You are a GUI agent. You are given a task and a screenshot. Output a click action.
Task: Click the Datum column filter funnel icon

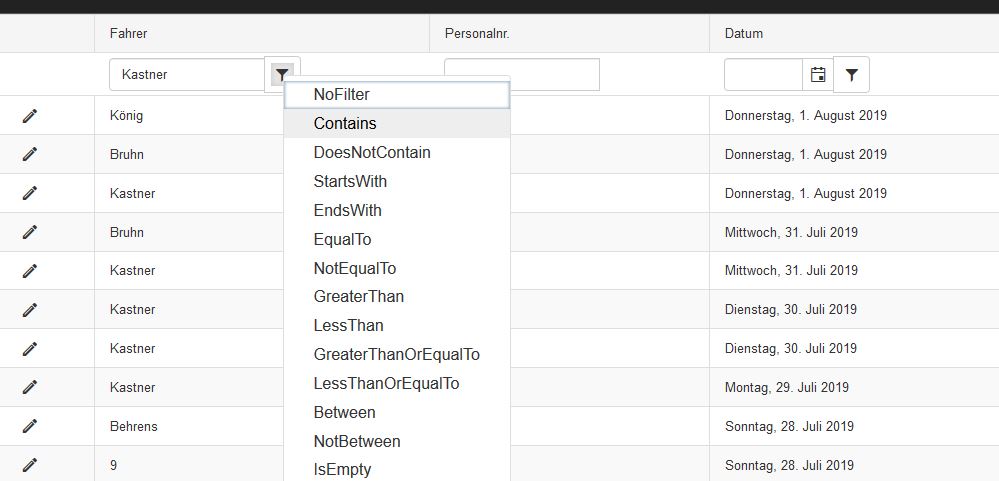(851, 75)
